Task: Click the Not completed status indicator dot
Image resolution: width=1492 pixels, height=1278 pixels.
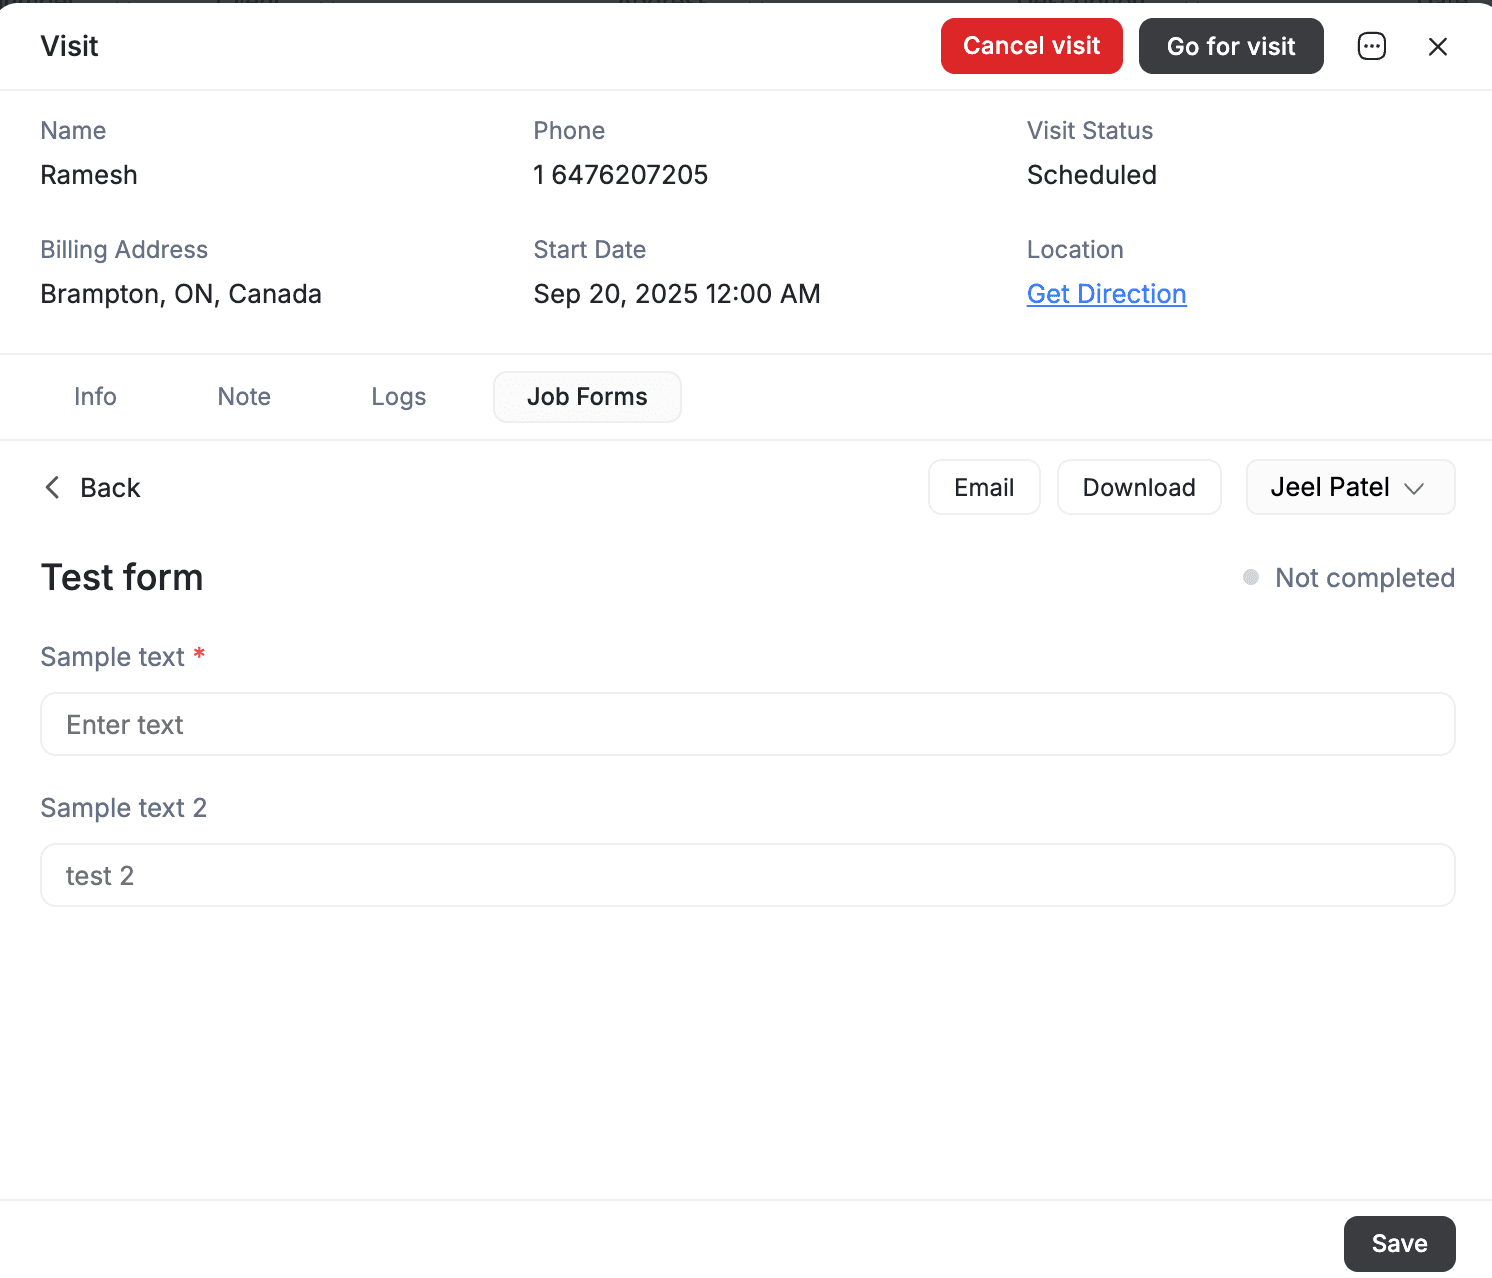Action: tap(1249, 578)
